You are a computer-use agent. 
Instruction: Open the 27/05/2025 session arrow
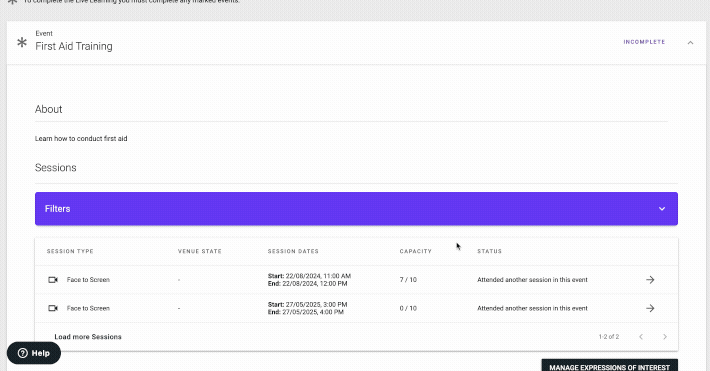650,308
